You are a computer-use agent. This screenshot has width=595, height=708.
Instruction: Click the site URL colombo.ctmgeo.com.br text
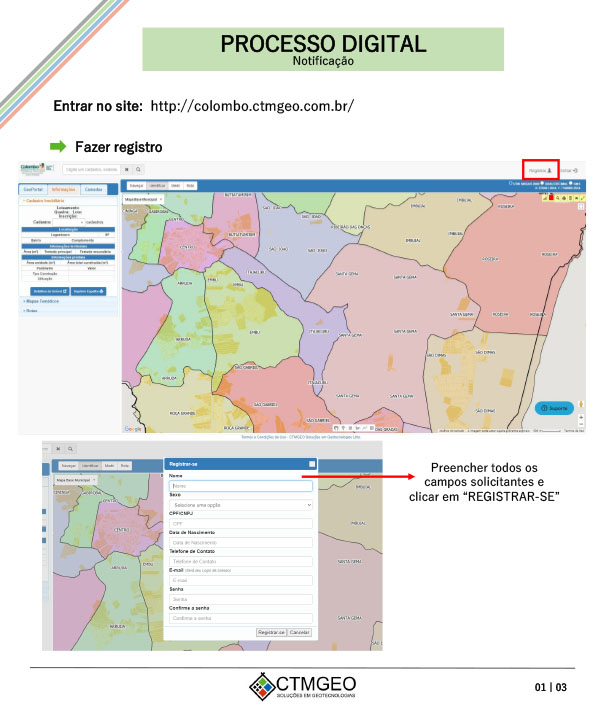(x=252, y=106)
